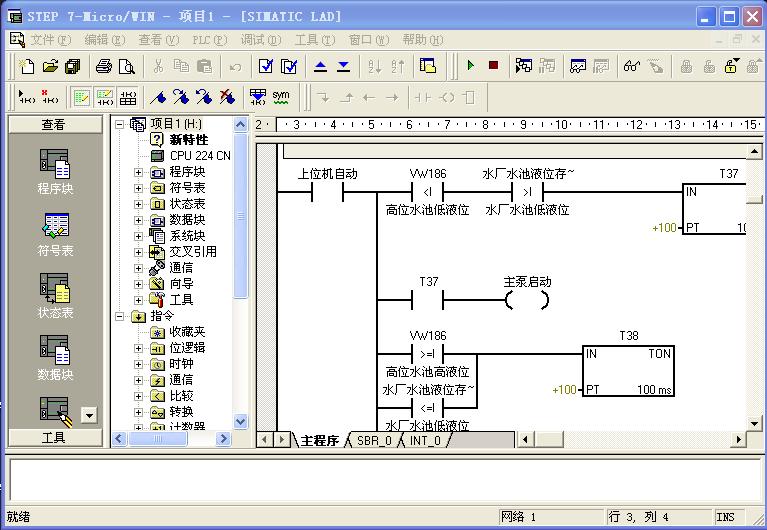This screenshot has height=530, width=767.
Task: Click the Compile checkmark icon
Action: (266, 66)
